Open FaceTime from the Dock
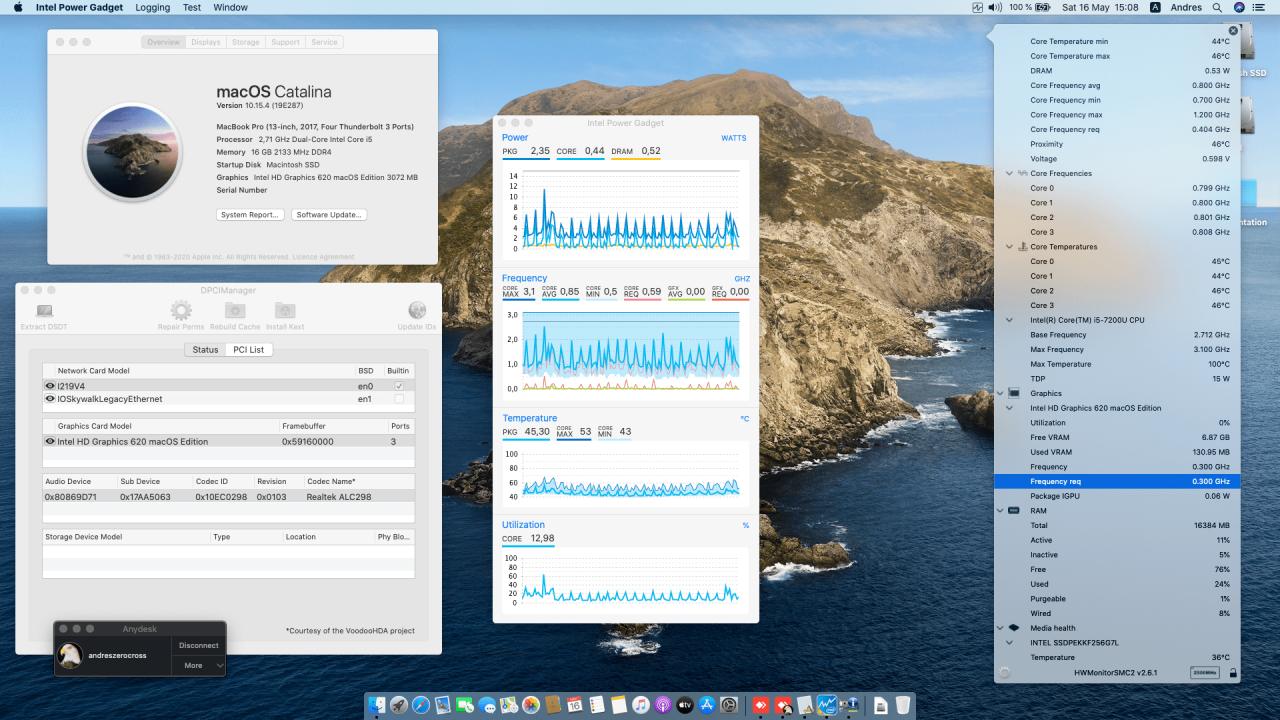 pyautogui.click(x=465, y=705)
